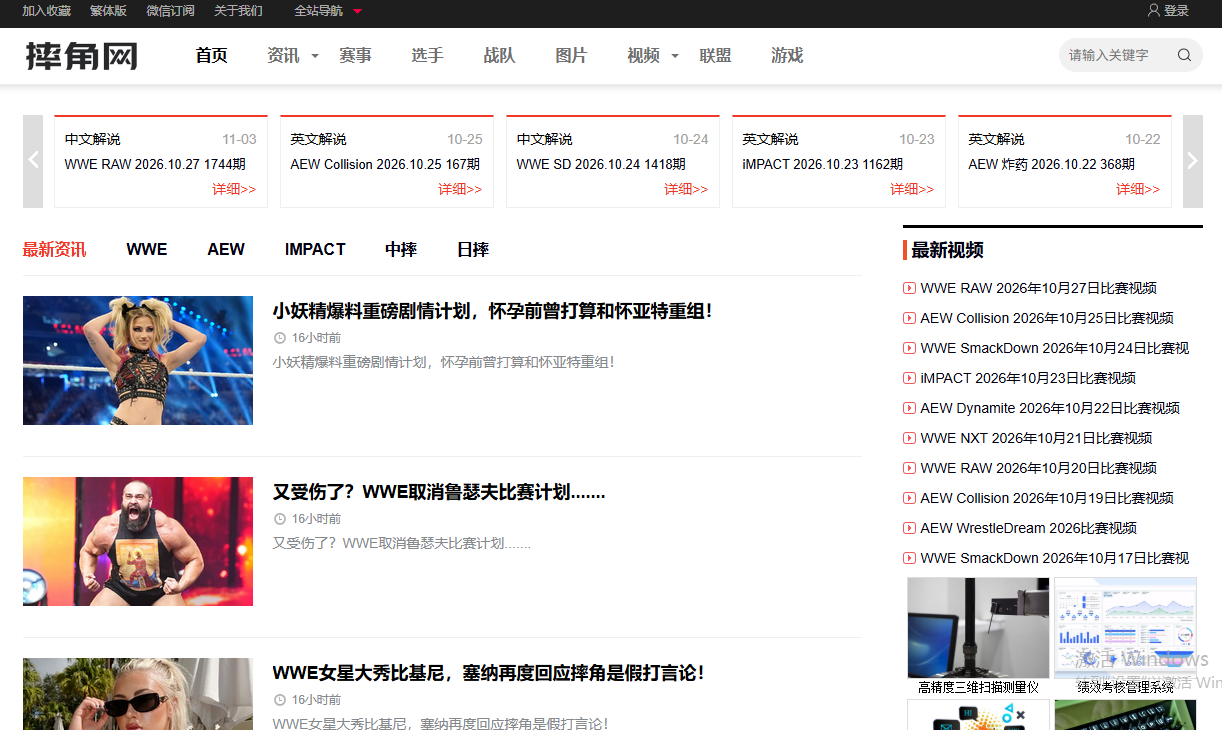Click play icon beside AEW Collision 10月19日 video

[909, 498]
